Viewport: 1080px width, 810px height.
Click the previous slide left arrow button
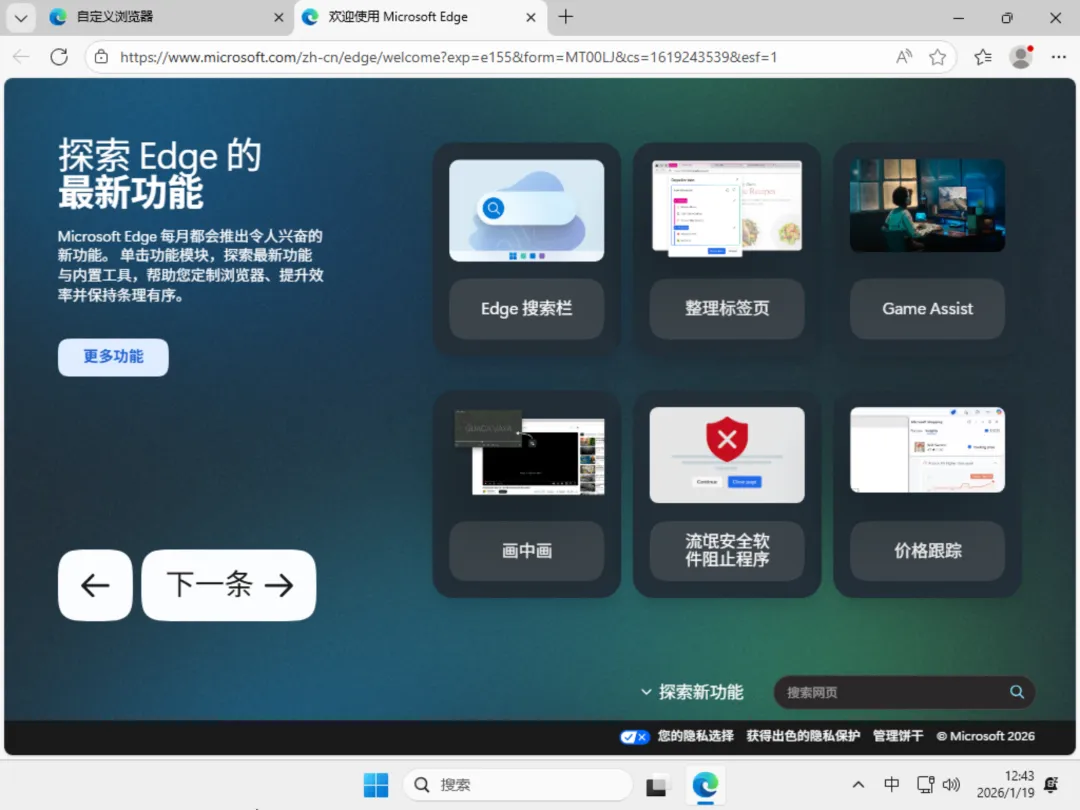tap(95, 585)
